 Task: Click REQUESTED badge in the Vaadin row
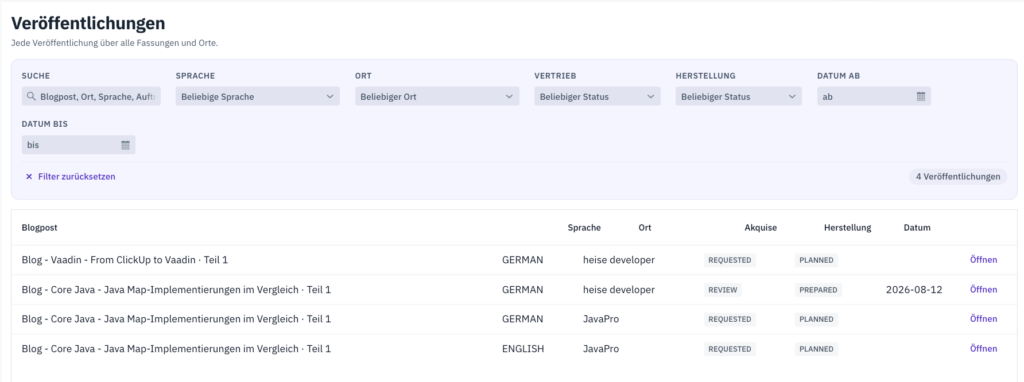729,260
